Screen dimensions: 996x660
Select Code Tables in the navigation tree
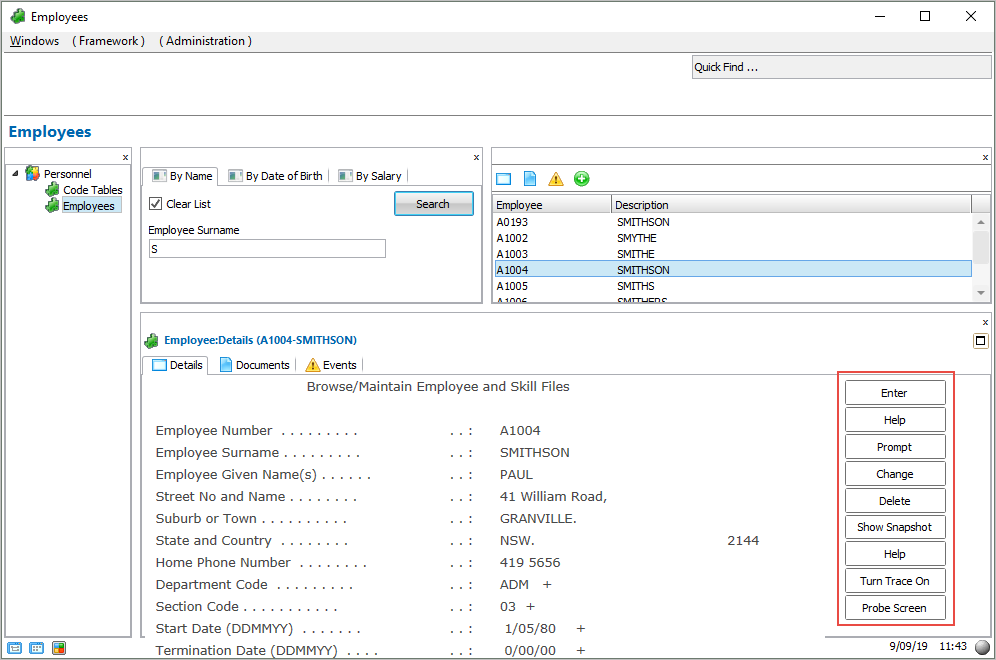point(92,190)
